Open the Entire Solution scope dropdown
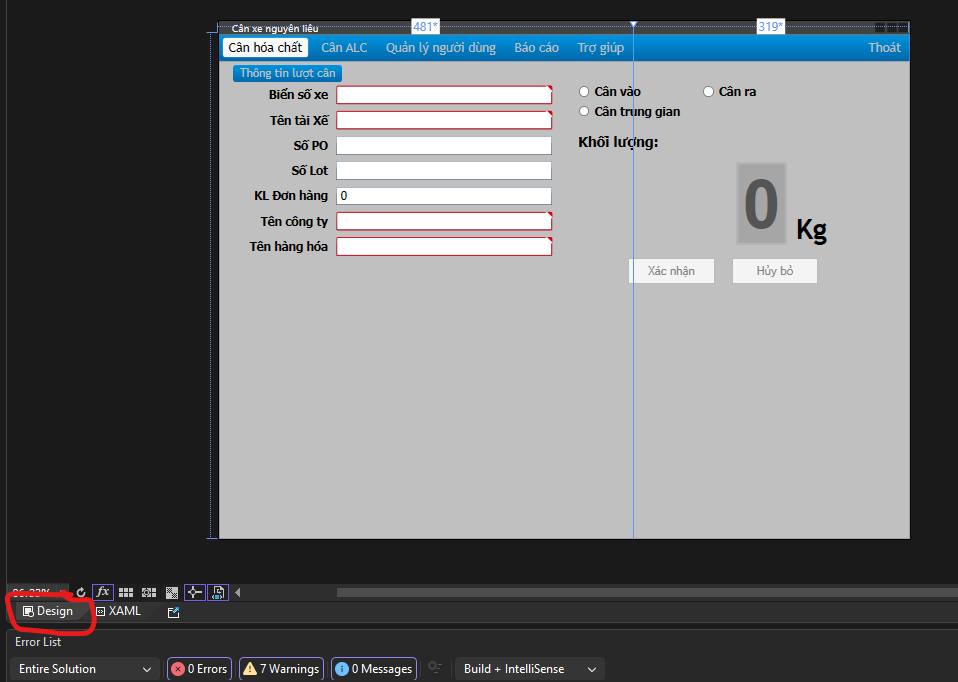The image size is (958, 682). pyautogui.click(x=85, y=669)
